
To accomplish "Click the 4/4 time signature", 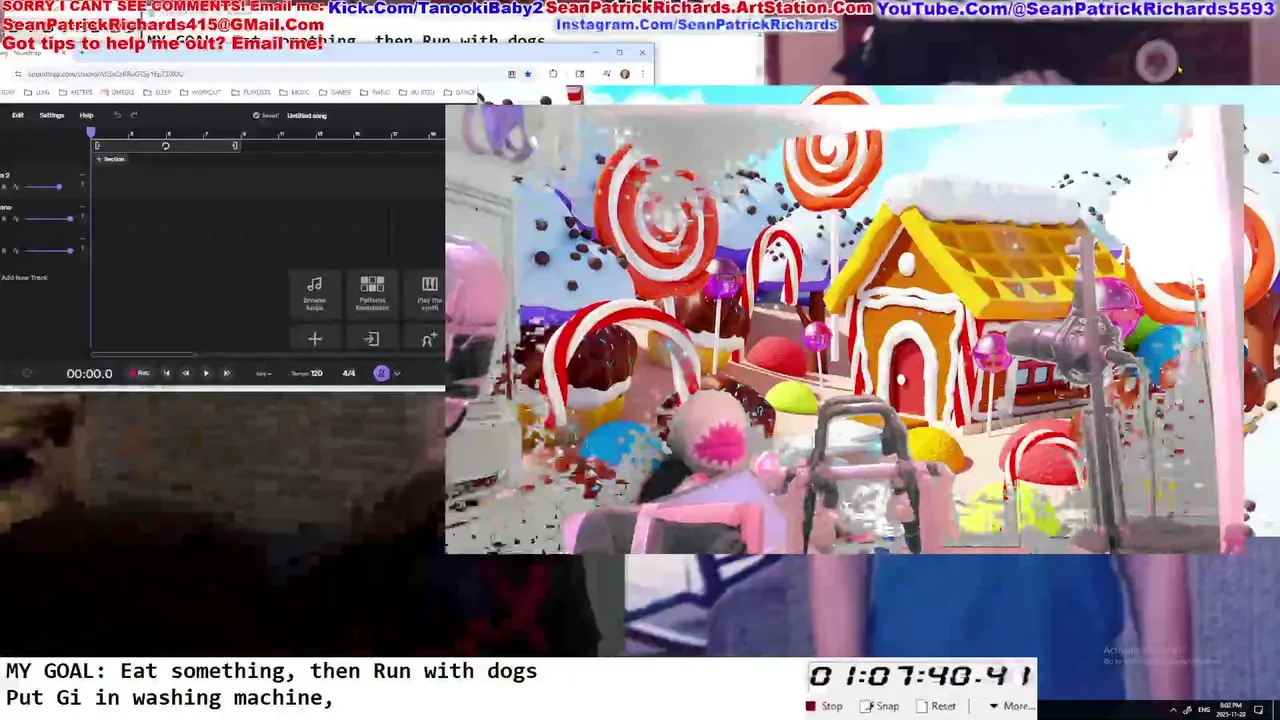I will point(349,374).
